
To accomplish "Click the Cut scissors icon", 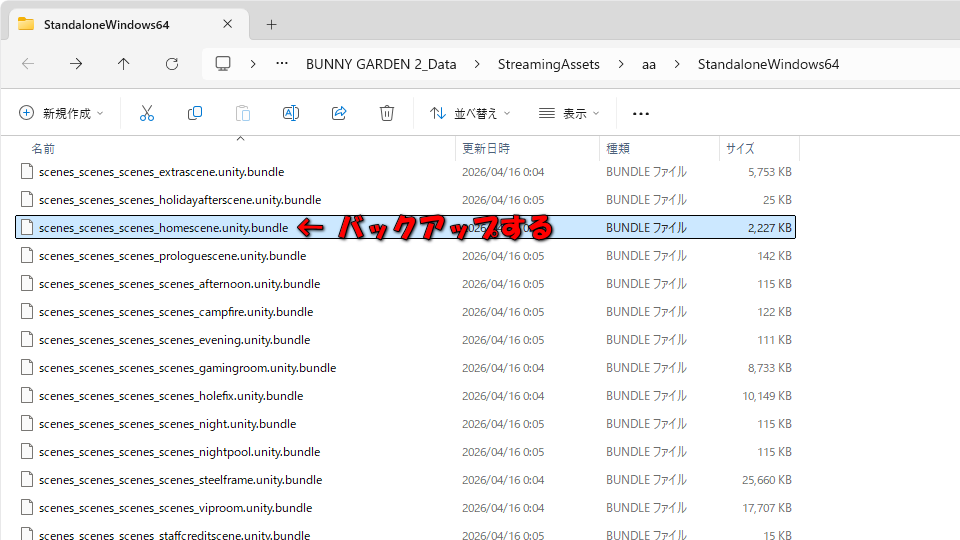I will pyautogui.click(x=147, y=114).
